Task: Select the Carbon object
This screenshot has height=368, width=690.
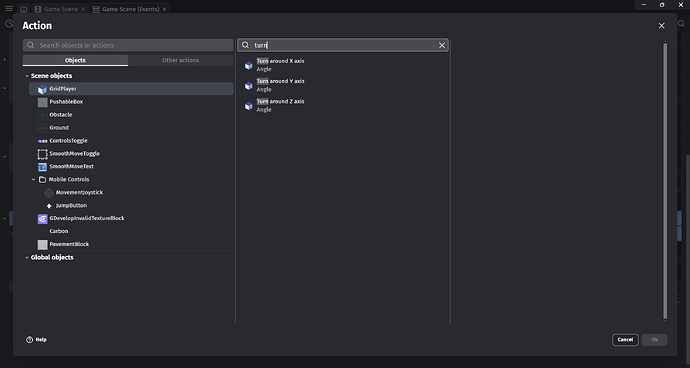Action: coord(131,232)
